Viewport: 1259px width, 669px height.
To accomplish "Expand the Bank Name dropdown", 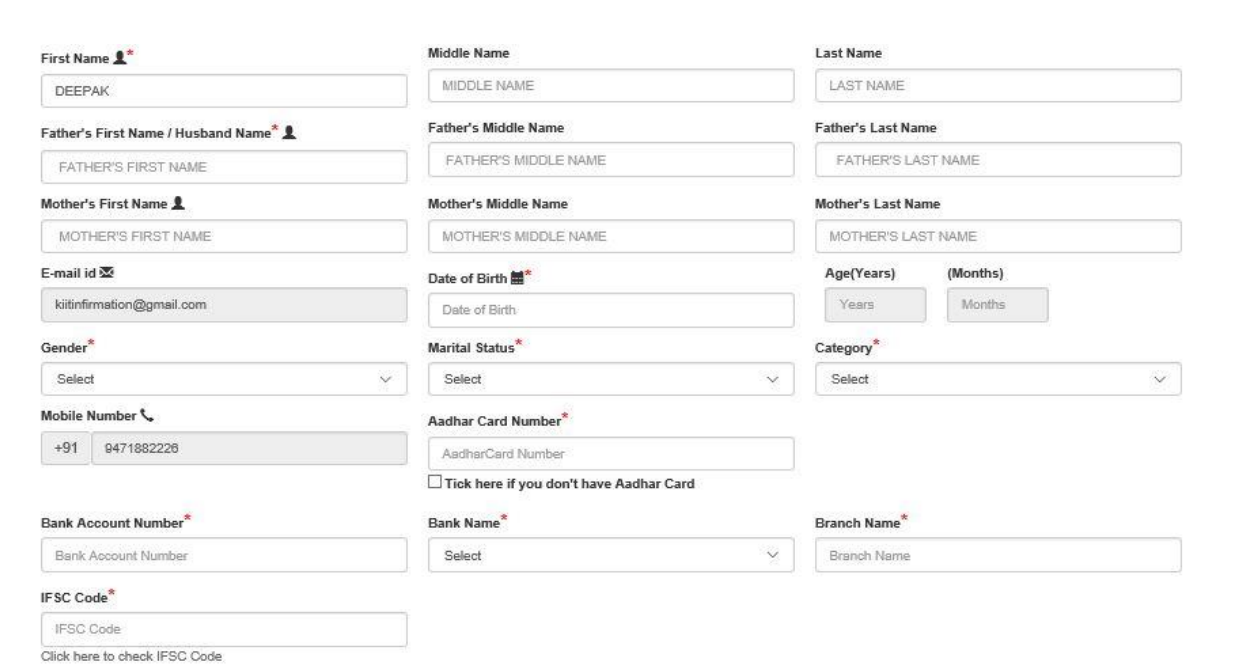I will (x=610, y=555).
